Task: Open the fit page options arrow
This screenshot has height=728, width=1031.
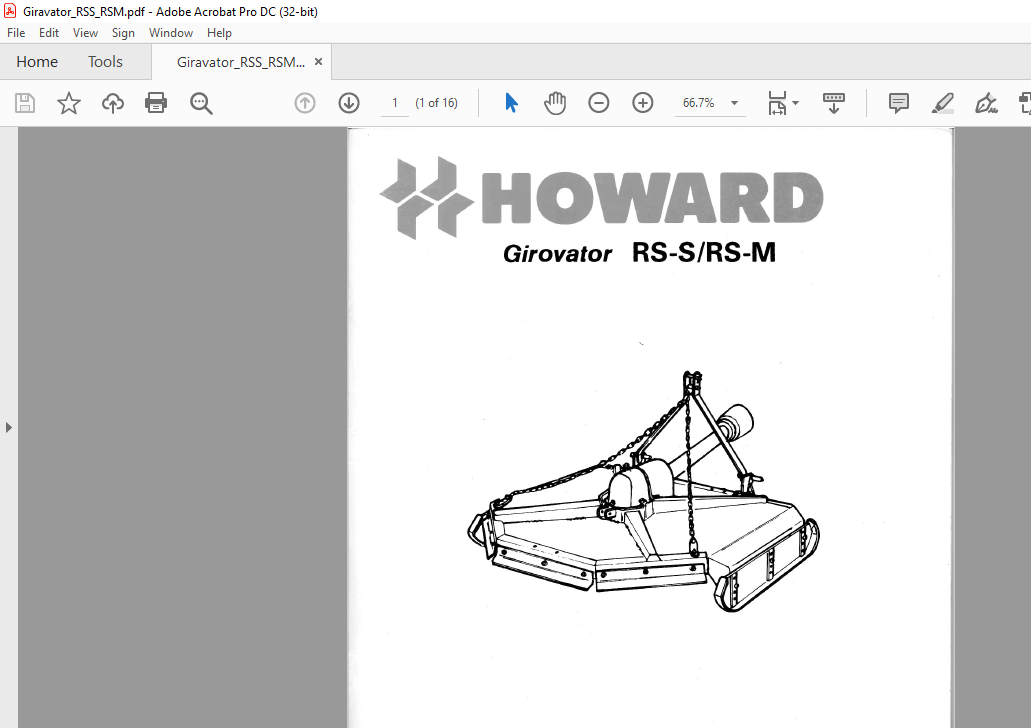Action: click(796, 103)
